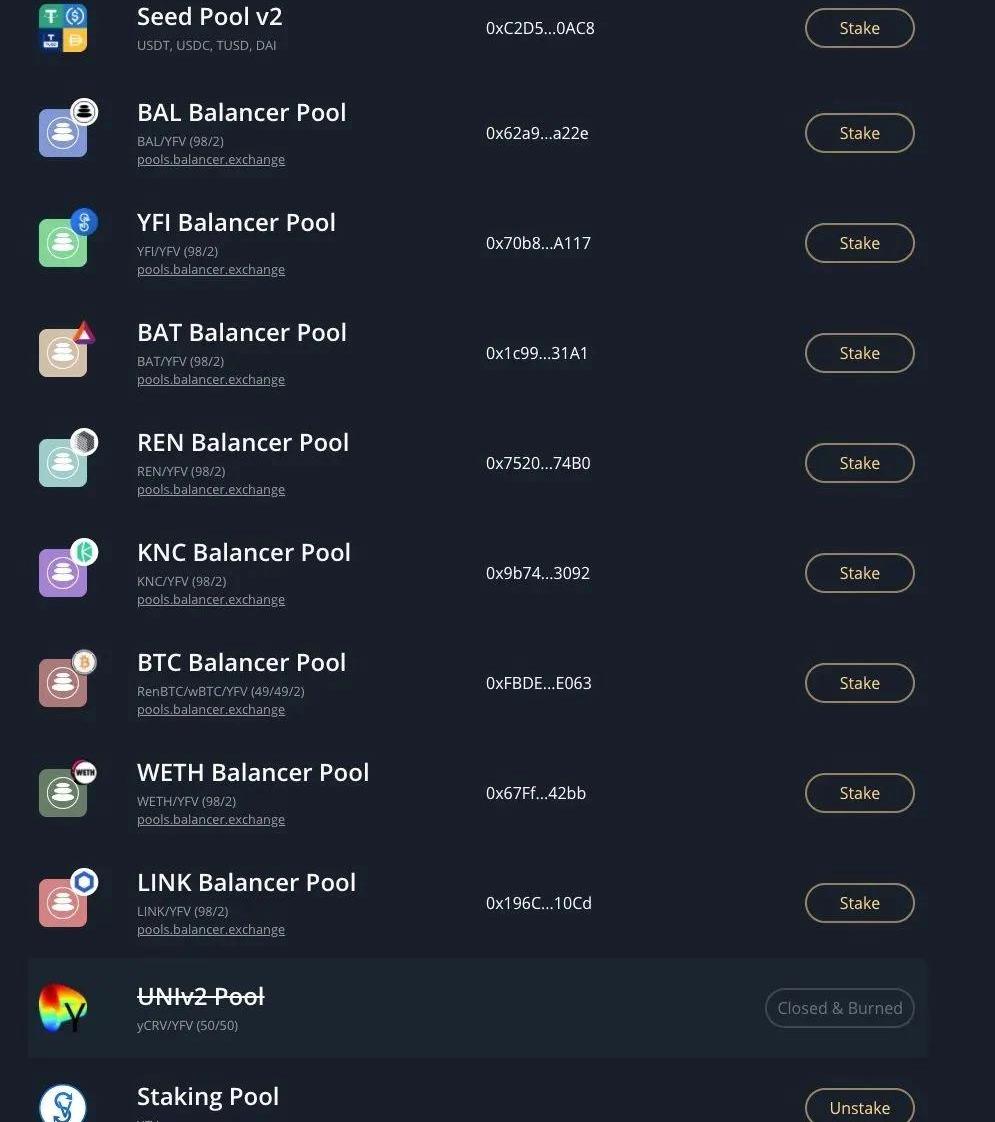Viewport: 995px width, 1122px height.
Task: Click the Closed & Burned button
Action: click(x=839, y=1008)
